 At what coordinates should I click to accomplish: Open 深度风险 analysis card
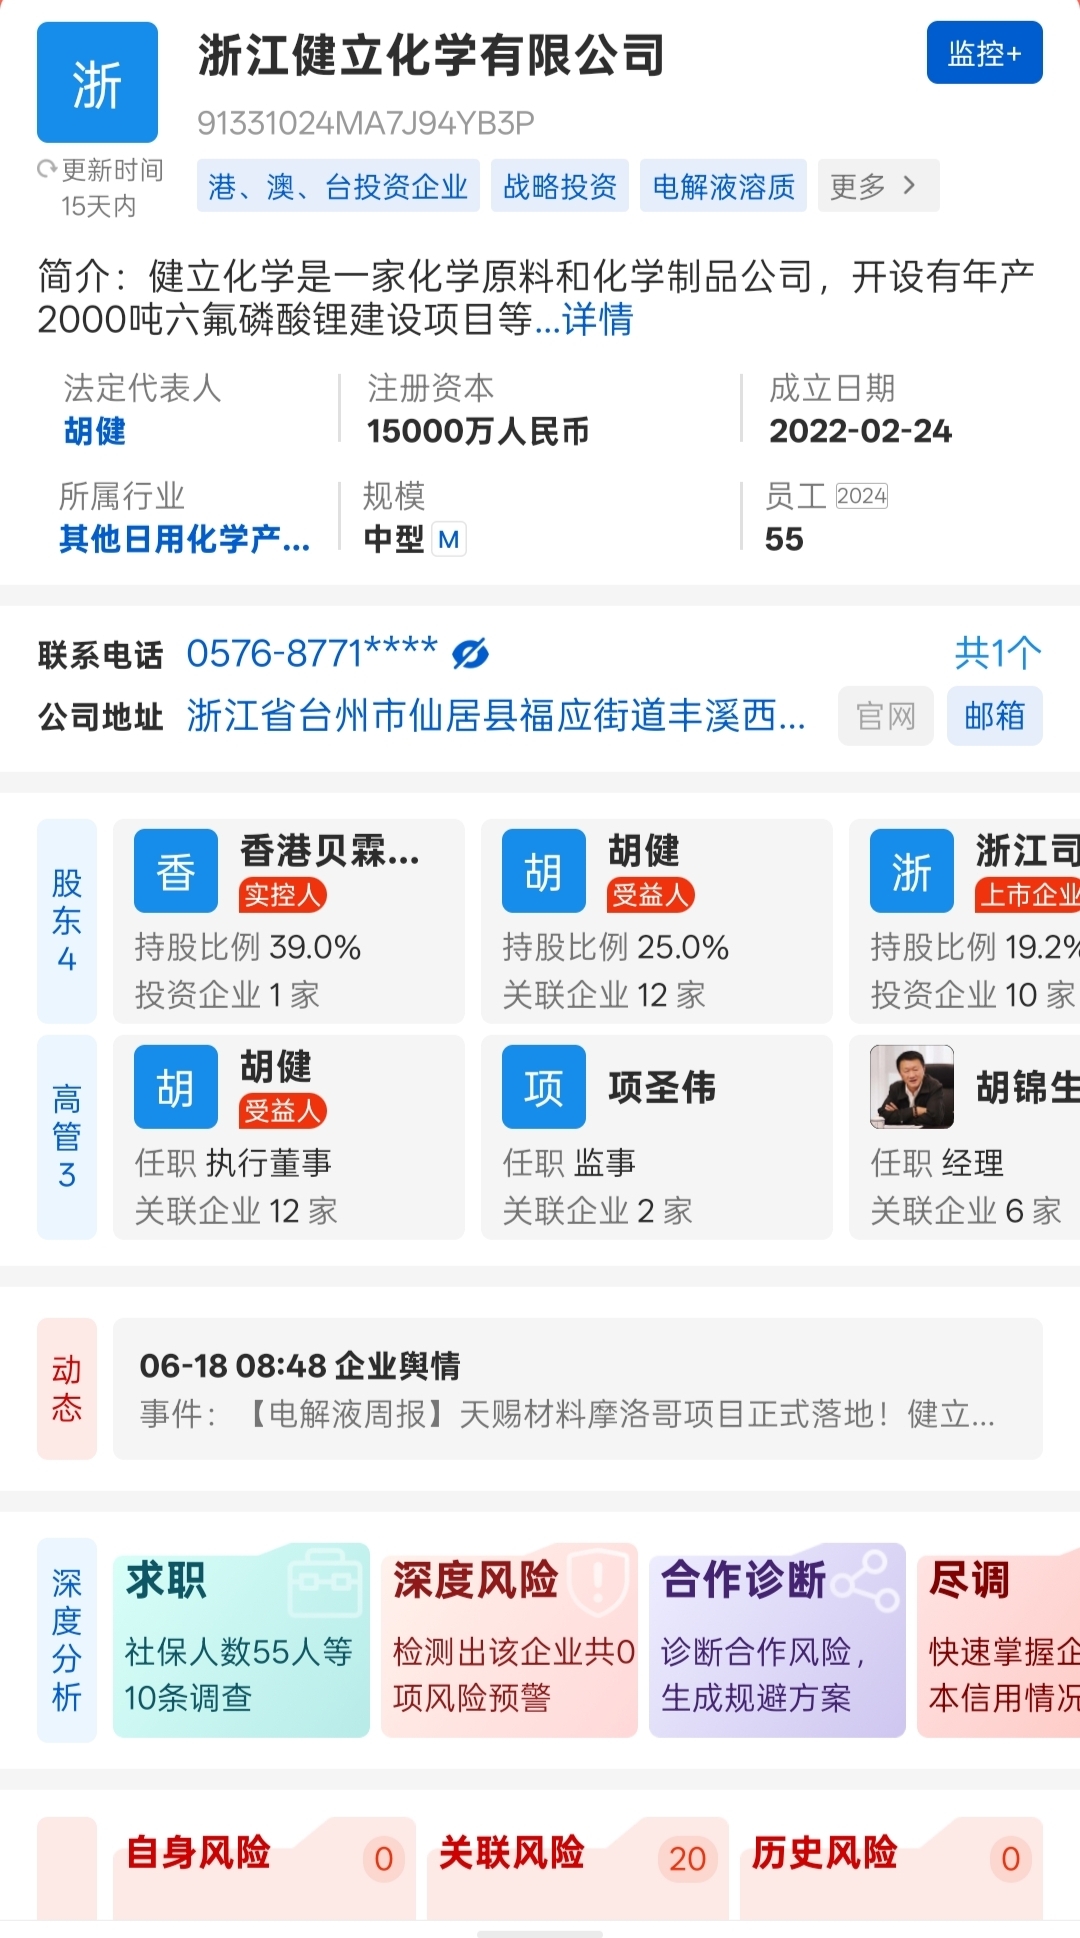509,1640
